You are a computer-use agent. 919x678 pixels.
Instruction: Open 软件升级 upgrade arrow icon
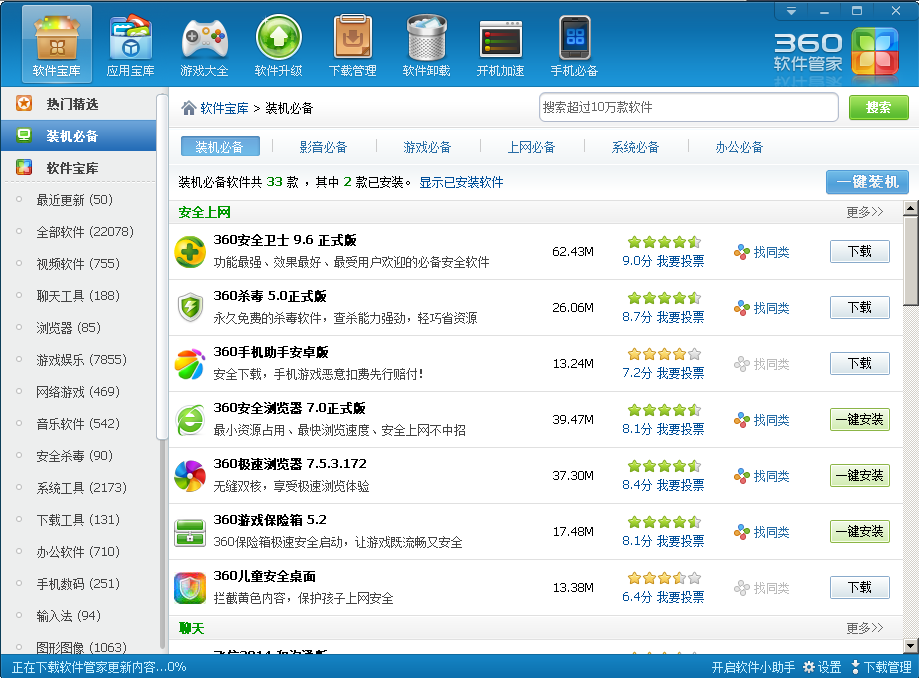pyautogui.click(x=278, y=45)
